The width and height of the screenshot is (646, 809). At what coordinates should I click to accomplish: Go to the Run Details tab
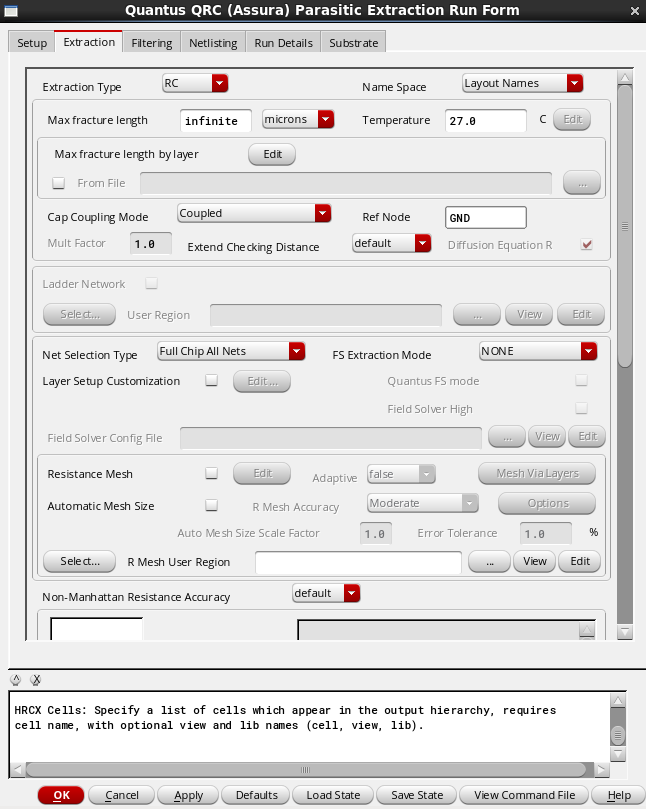(x=283, y=43)
